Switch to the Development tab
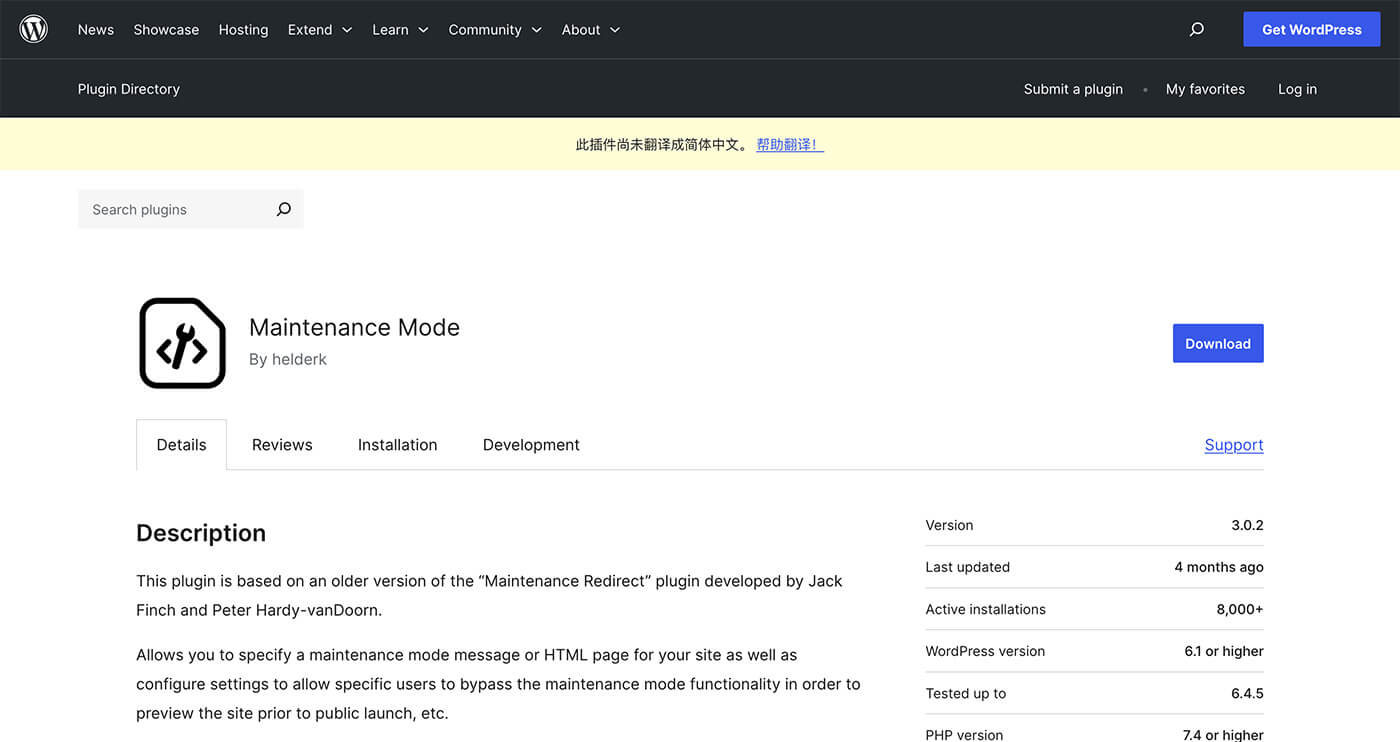 click(x=531, y=445)
